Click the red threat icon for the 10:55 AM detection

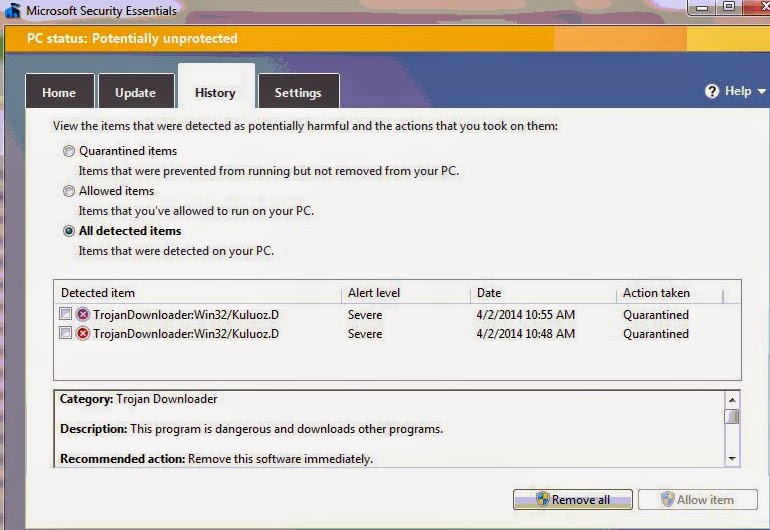[83, 314]
